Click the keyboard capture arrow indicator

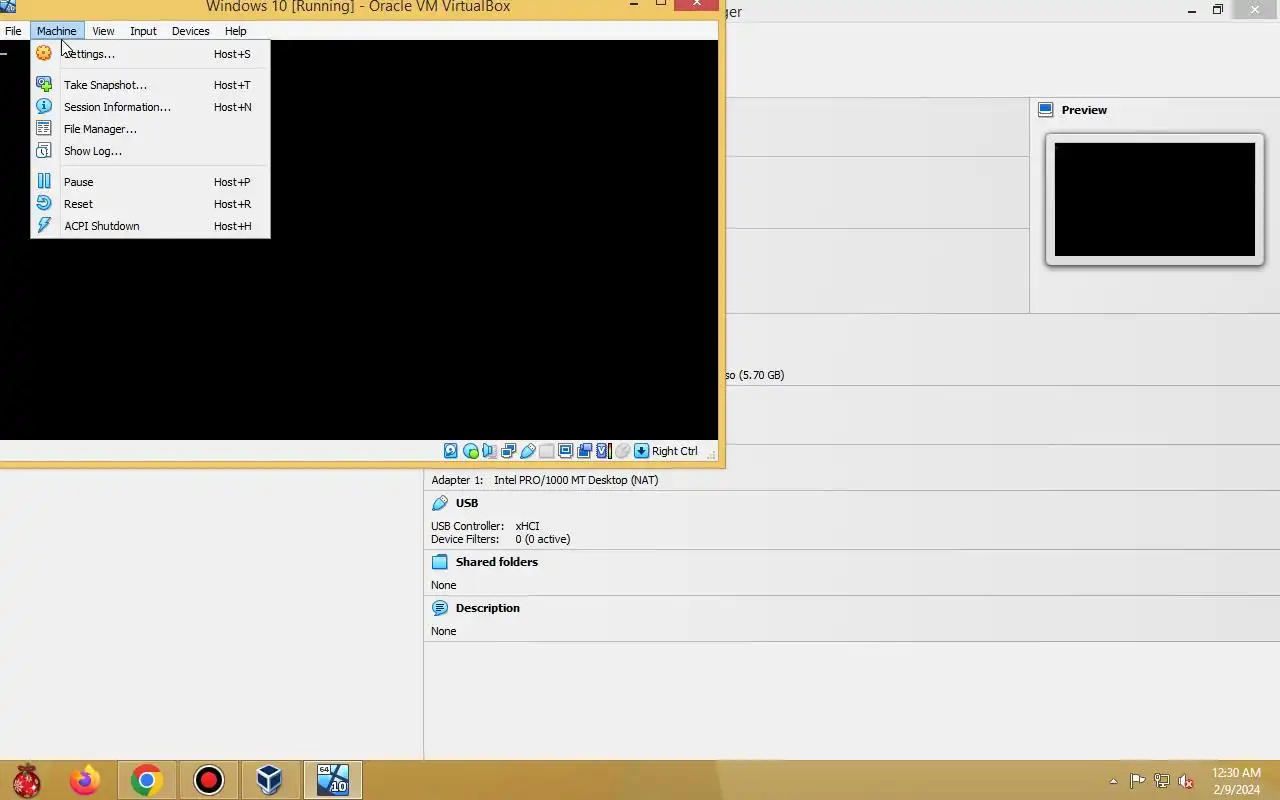tap(642, 451)
